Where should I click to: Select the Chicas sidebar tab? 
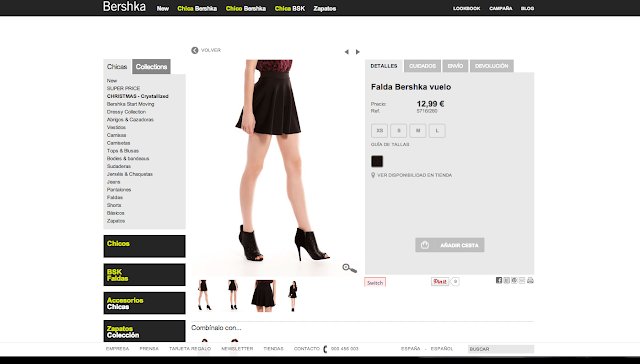click(117, 67)
